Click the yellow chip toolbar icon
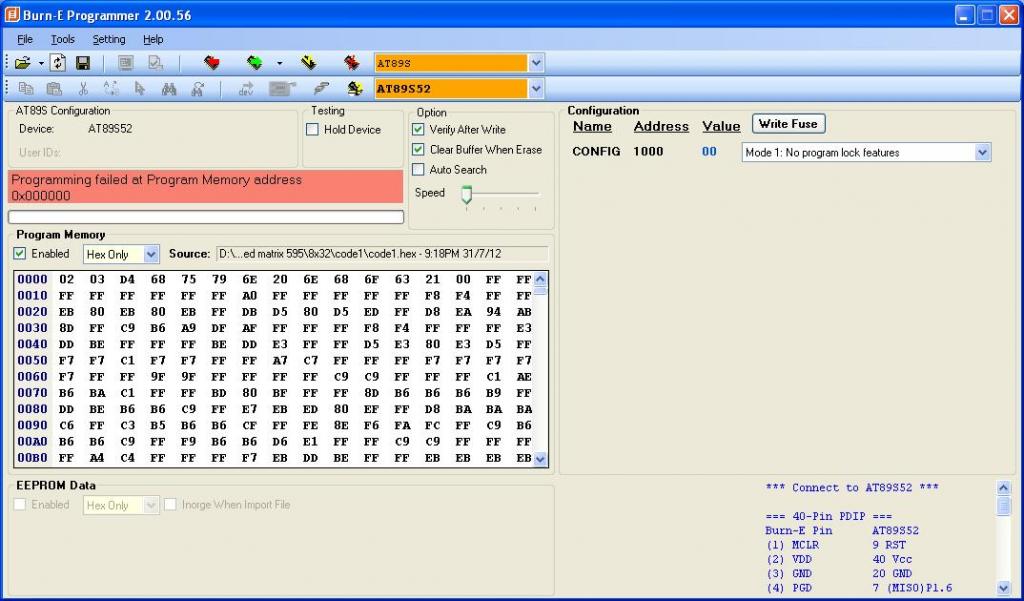Image resolution: width=1024 pixels, height=601 pixels. coord(308,63)
